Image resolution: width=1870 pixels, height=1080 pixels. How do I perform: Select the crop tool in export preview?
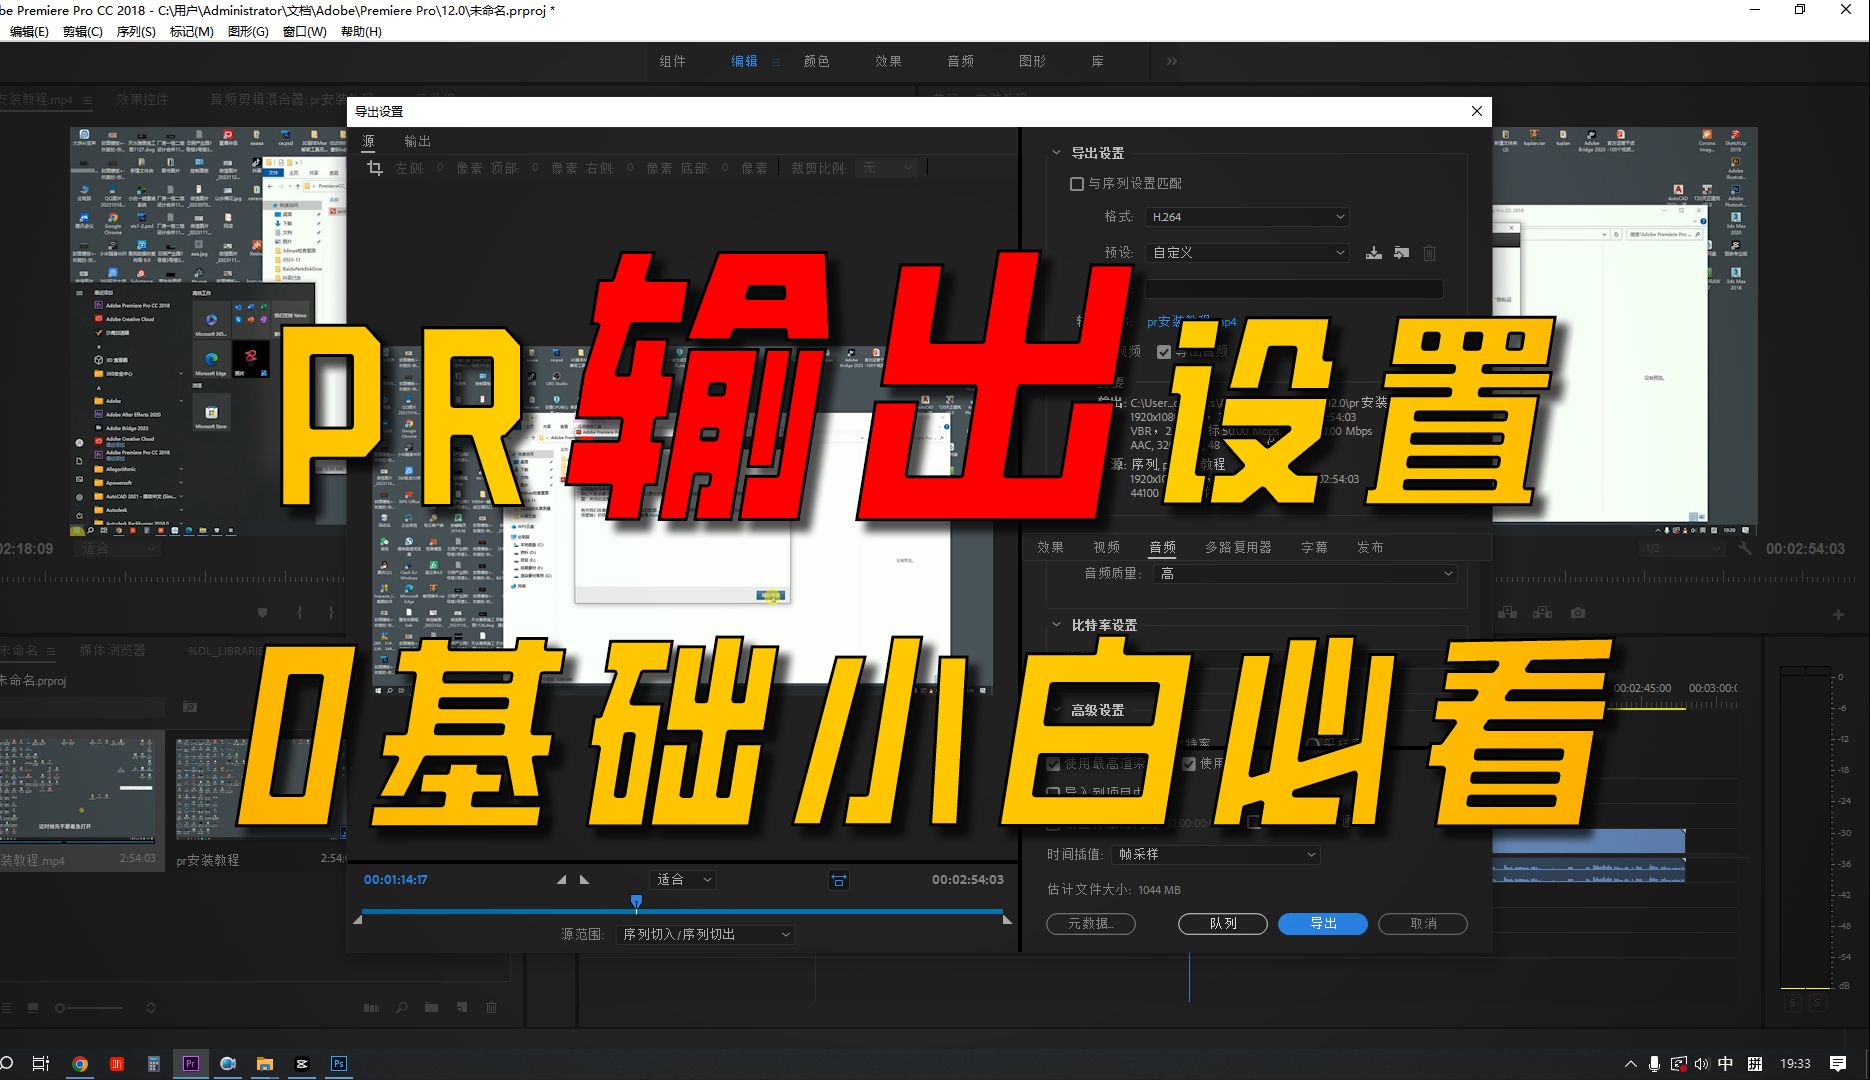click(x=375, y=168)
